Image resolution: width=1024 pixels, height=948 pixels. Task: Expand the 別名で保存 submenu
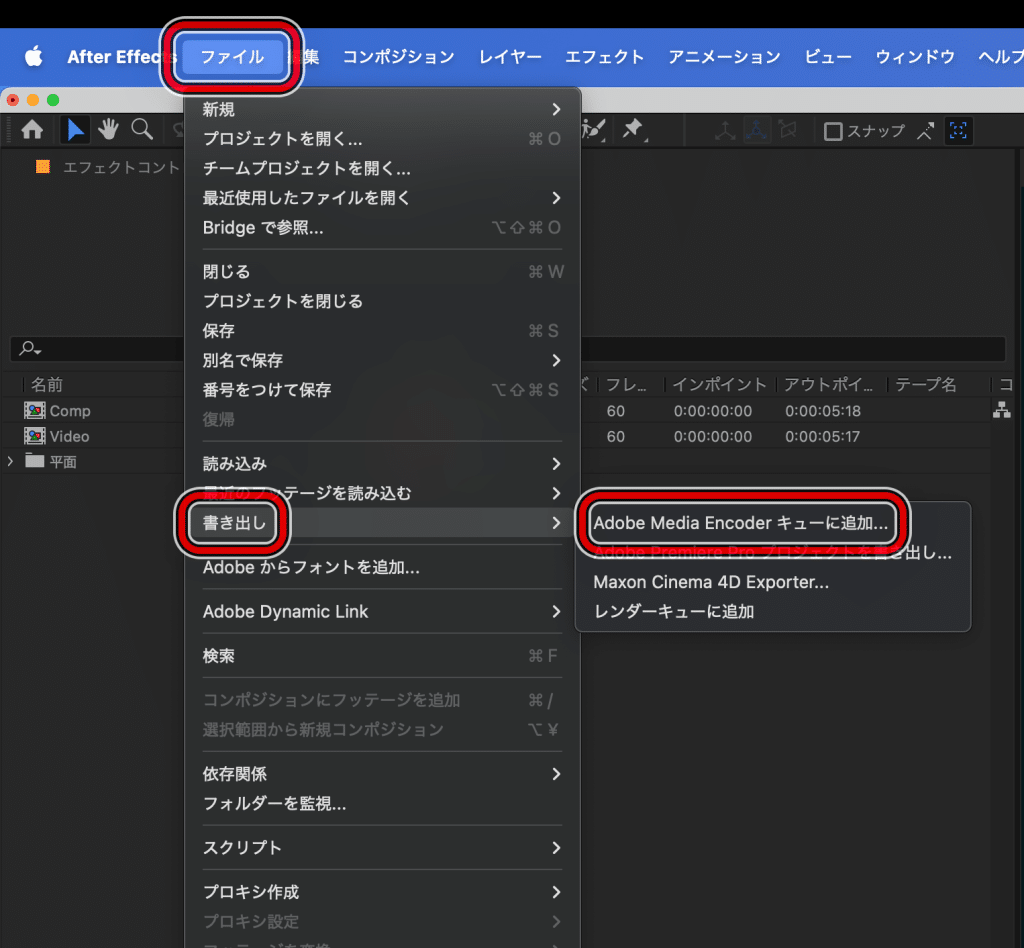pos(380,360)
